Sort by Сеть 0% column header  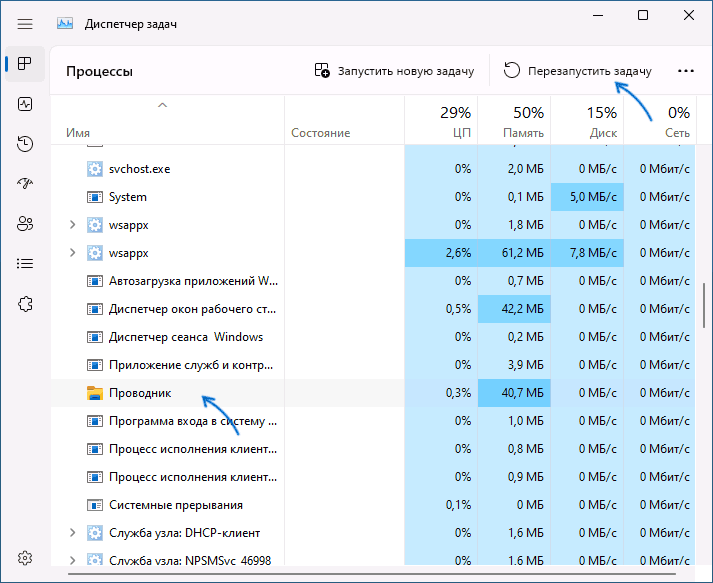pyautogui.click(x=660, y=121)
